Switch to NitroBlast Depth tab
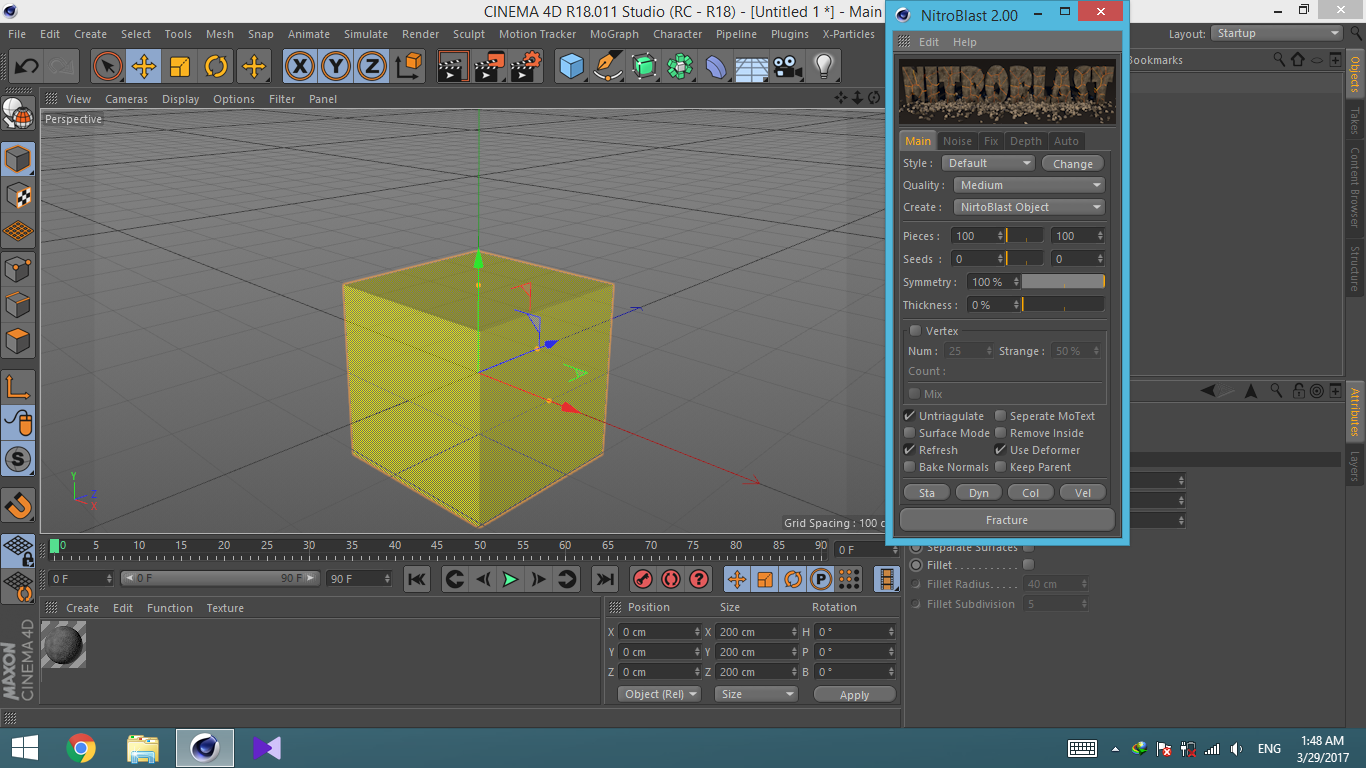 (1025, 141)
